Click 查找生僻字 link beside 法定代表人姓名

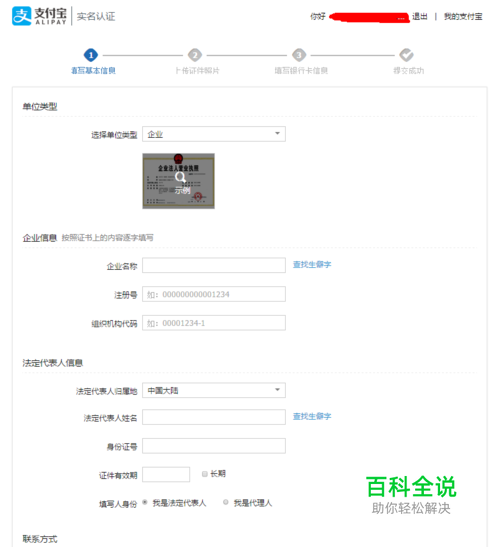coord(312,417)
